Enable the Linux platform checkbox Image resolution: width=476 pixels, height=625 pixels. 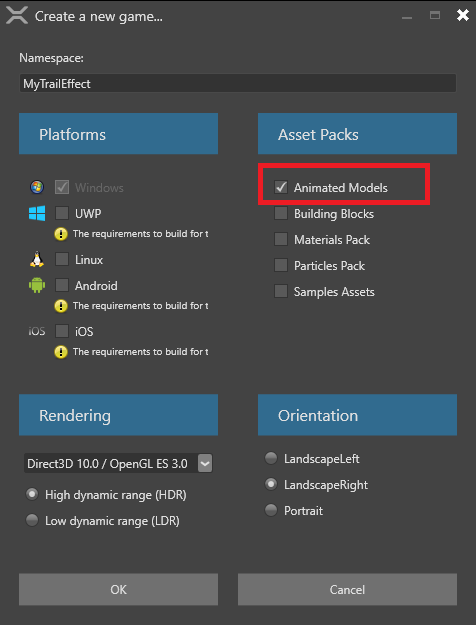coord(62,259)
